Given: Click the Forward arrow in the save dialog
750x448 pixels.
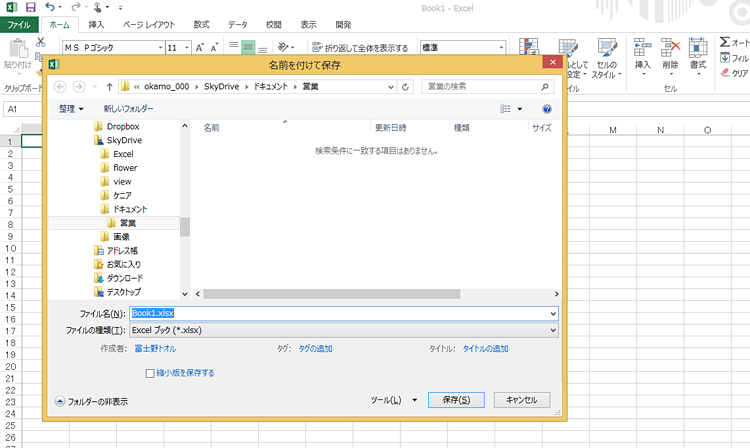Looking at the screenshot, I should pyautogui.click(x=79, y=87).
